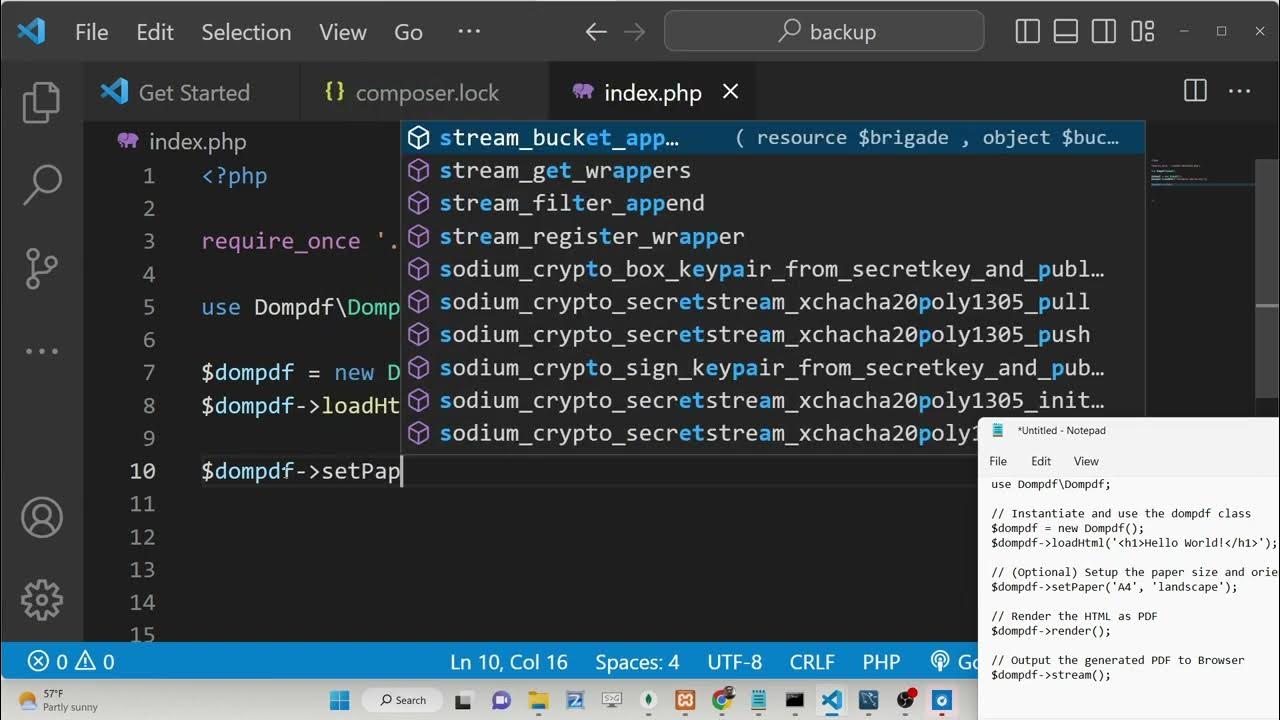Screen dimensions: 1280x720
Task: Go back using the left arrow
Action: pyautogui.click(x=596, y=32)
